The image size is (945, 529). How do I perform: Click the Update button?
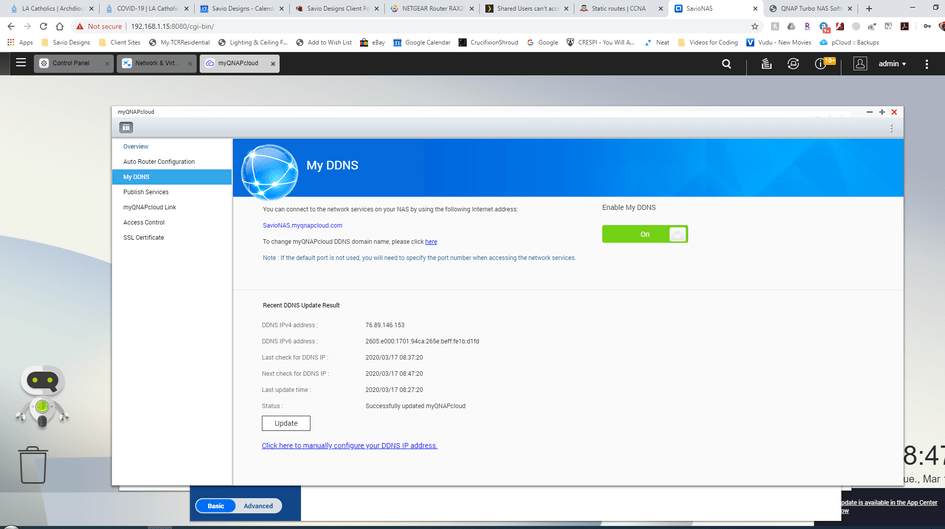click(x=286, y=423)
